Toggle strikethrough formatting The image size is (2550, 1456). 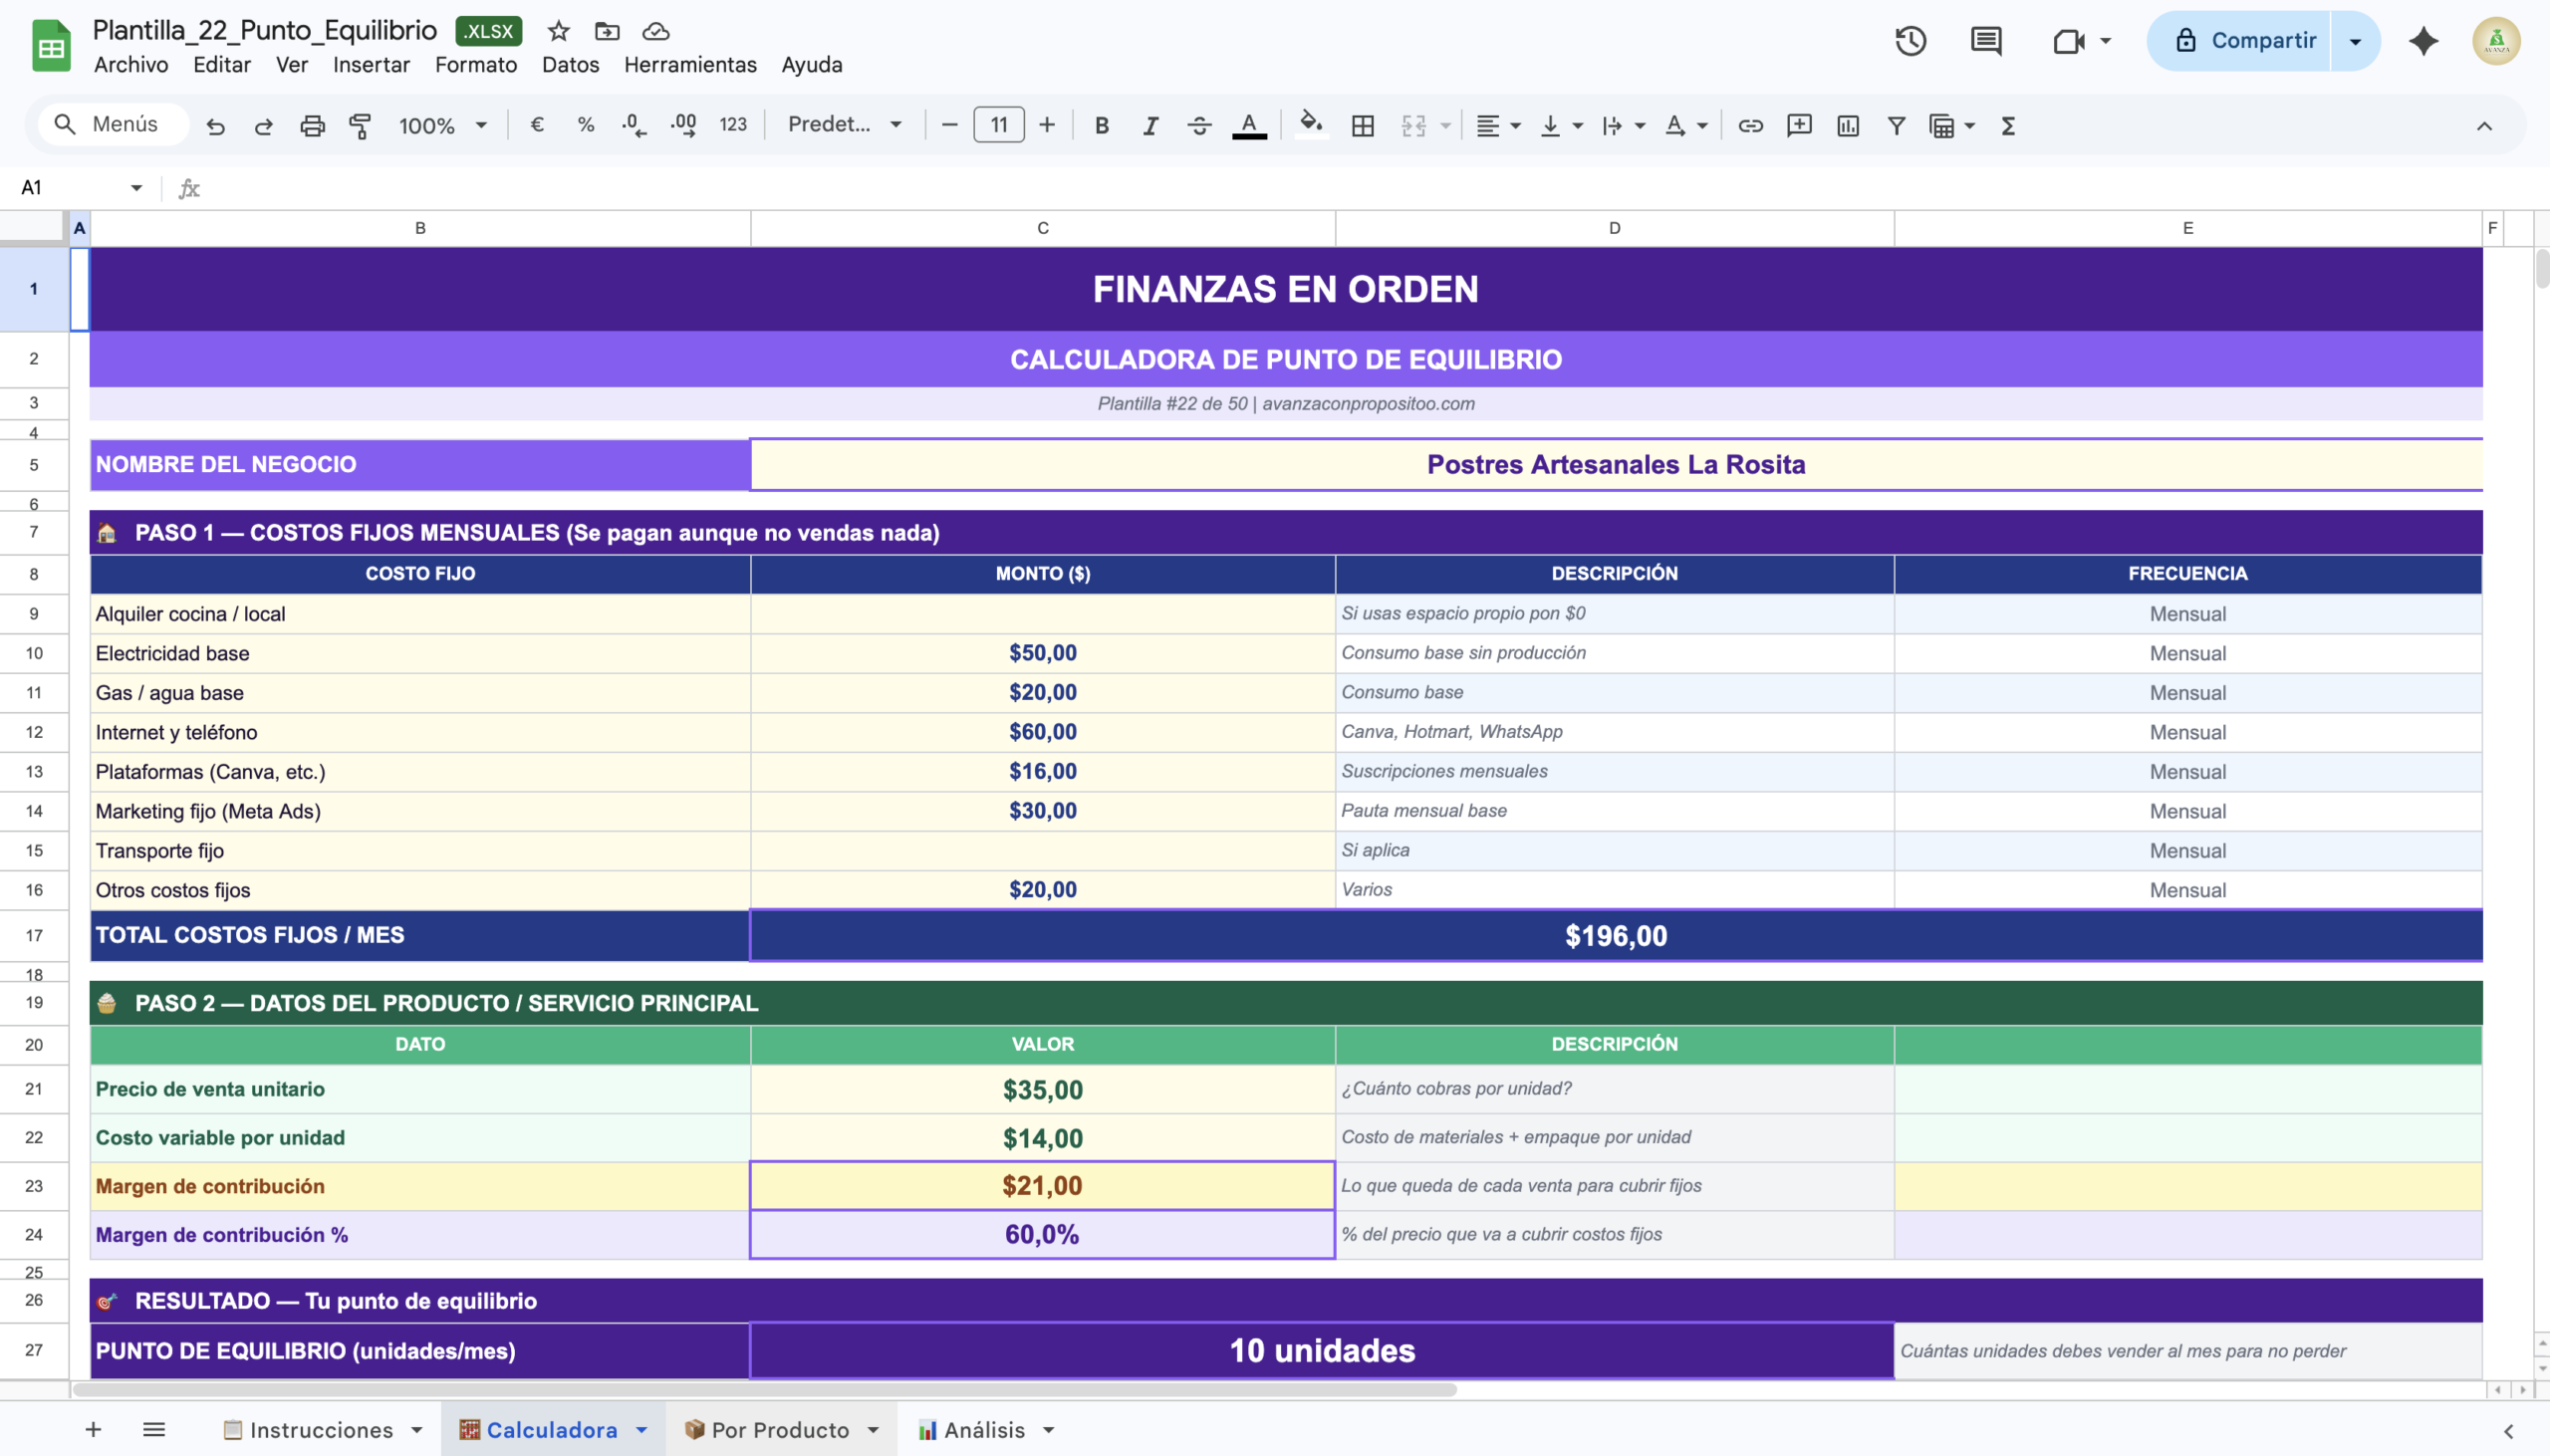pyautogui.click(x=1199, y=126)
